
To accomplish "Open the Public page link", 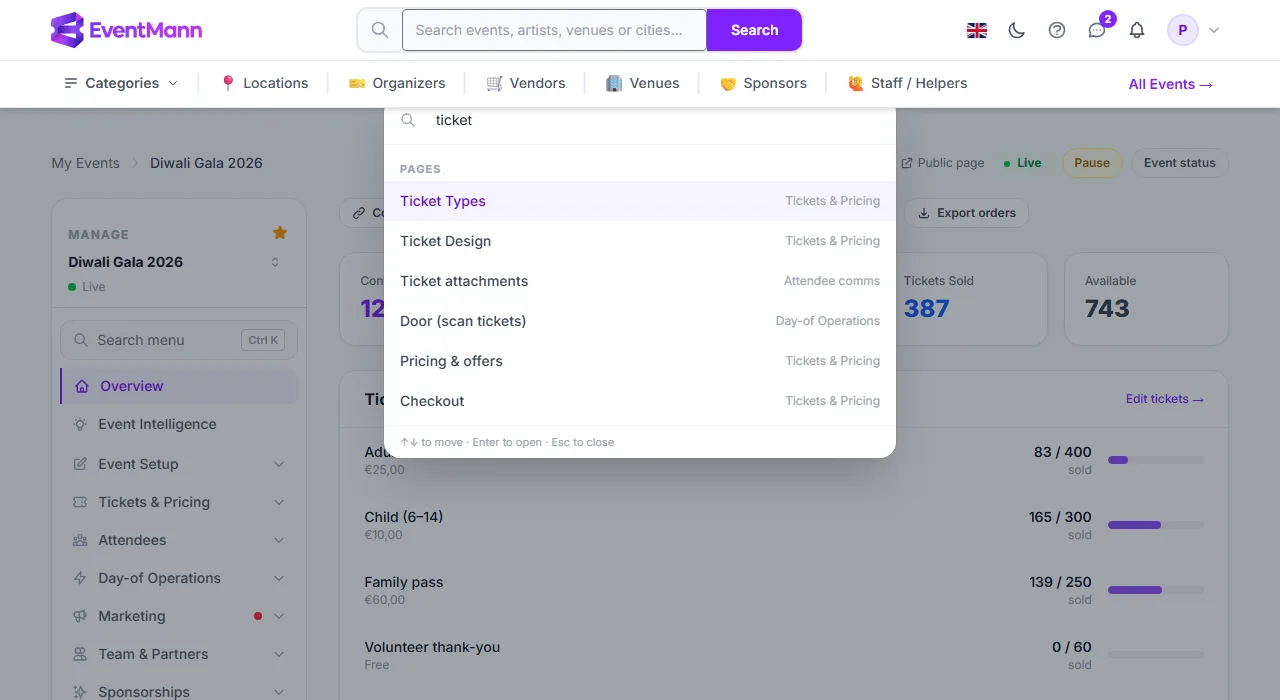I will click(x=942, y=163).
